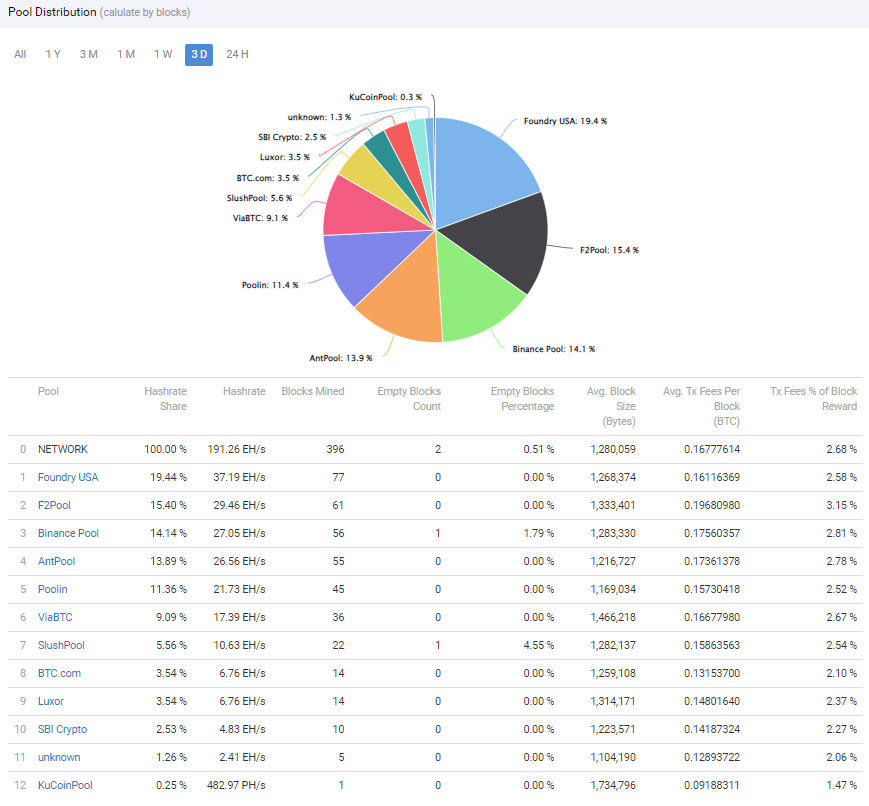Screen dimensions: 869x806
Task: Click the Hashrate Share column header
Action: [165, 399]
